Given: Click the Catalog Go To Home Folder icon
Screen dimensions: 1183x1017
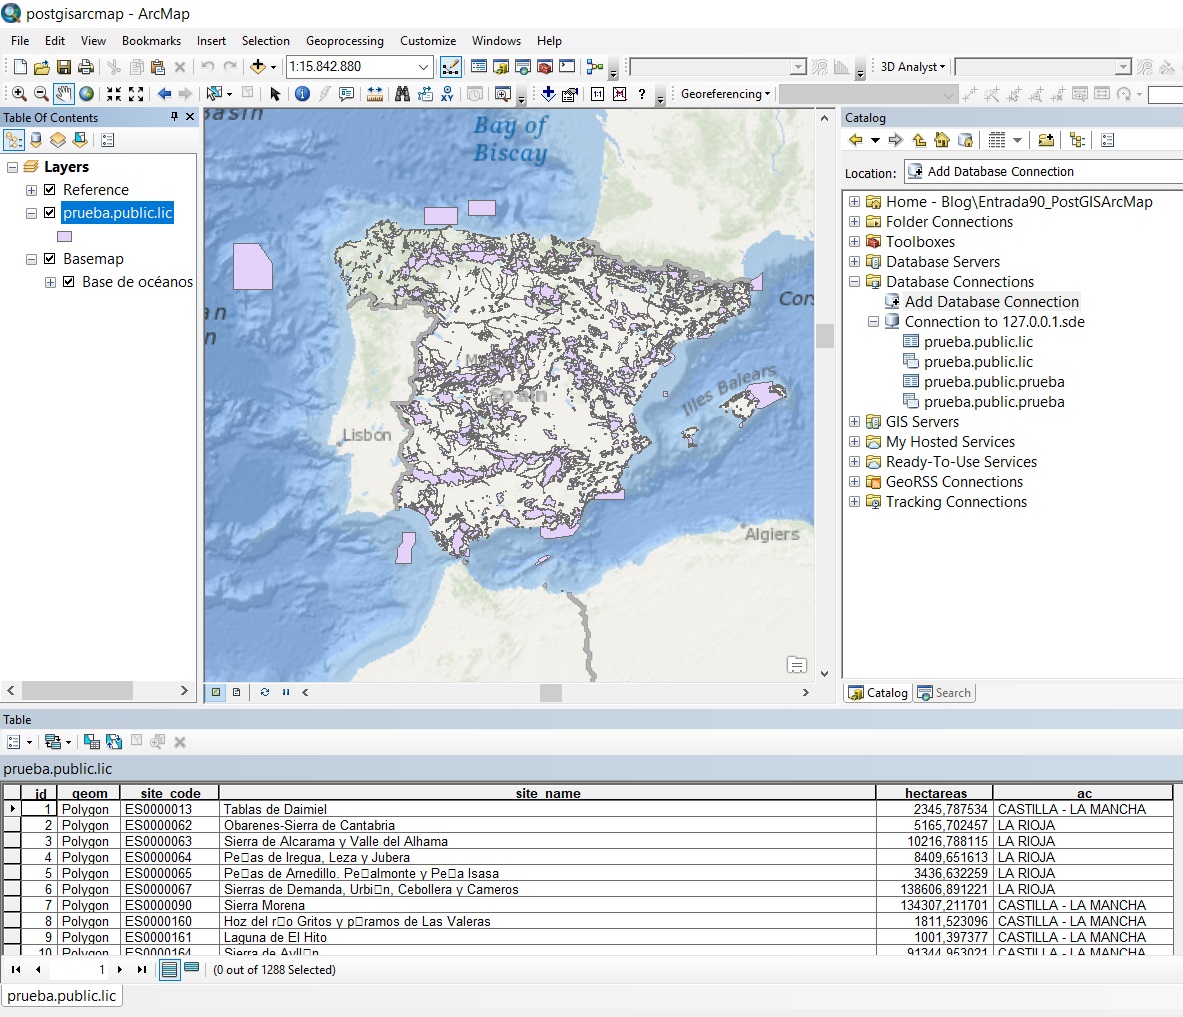Looking at the screenshot, I should [942, 140].
